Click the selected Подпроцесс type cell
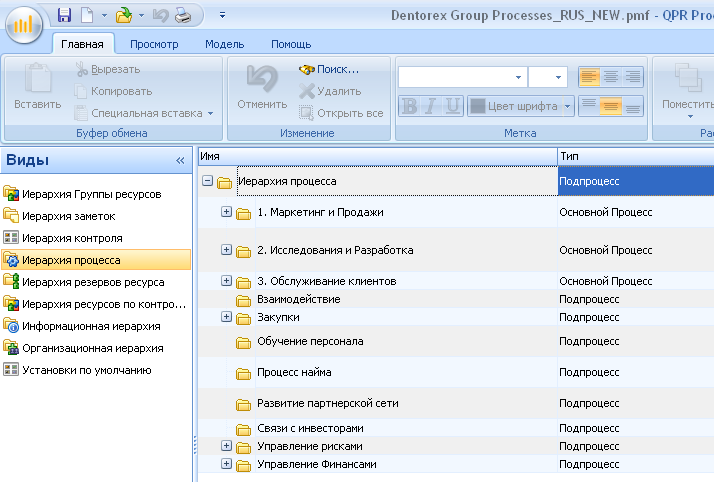The width and height of the screenshot is (714, 482). pyautogui.click(x=636, y=181)
